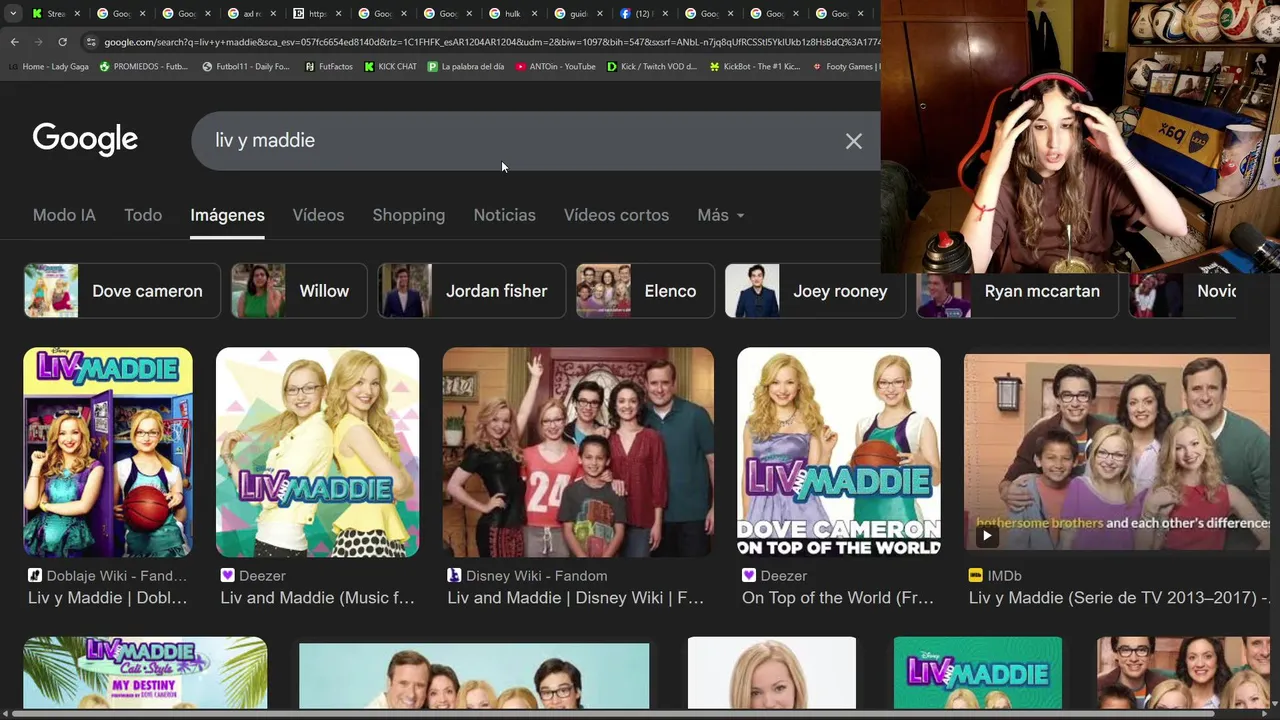Filter by Joey rooney chip
The width and height of the screenshot is (1280, 720).
click(815, 291)
